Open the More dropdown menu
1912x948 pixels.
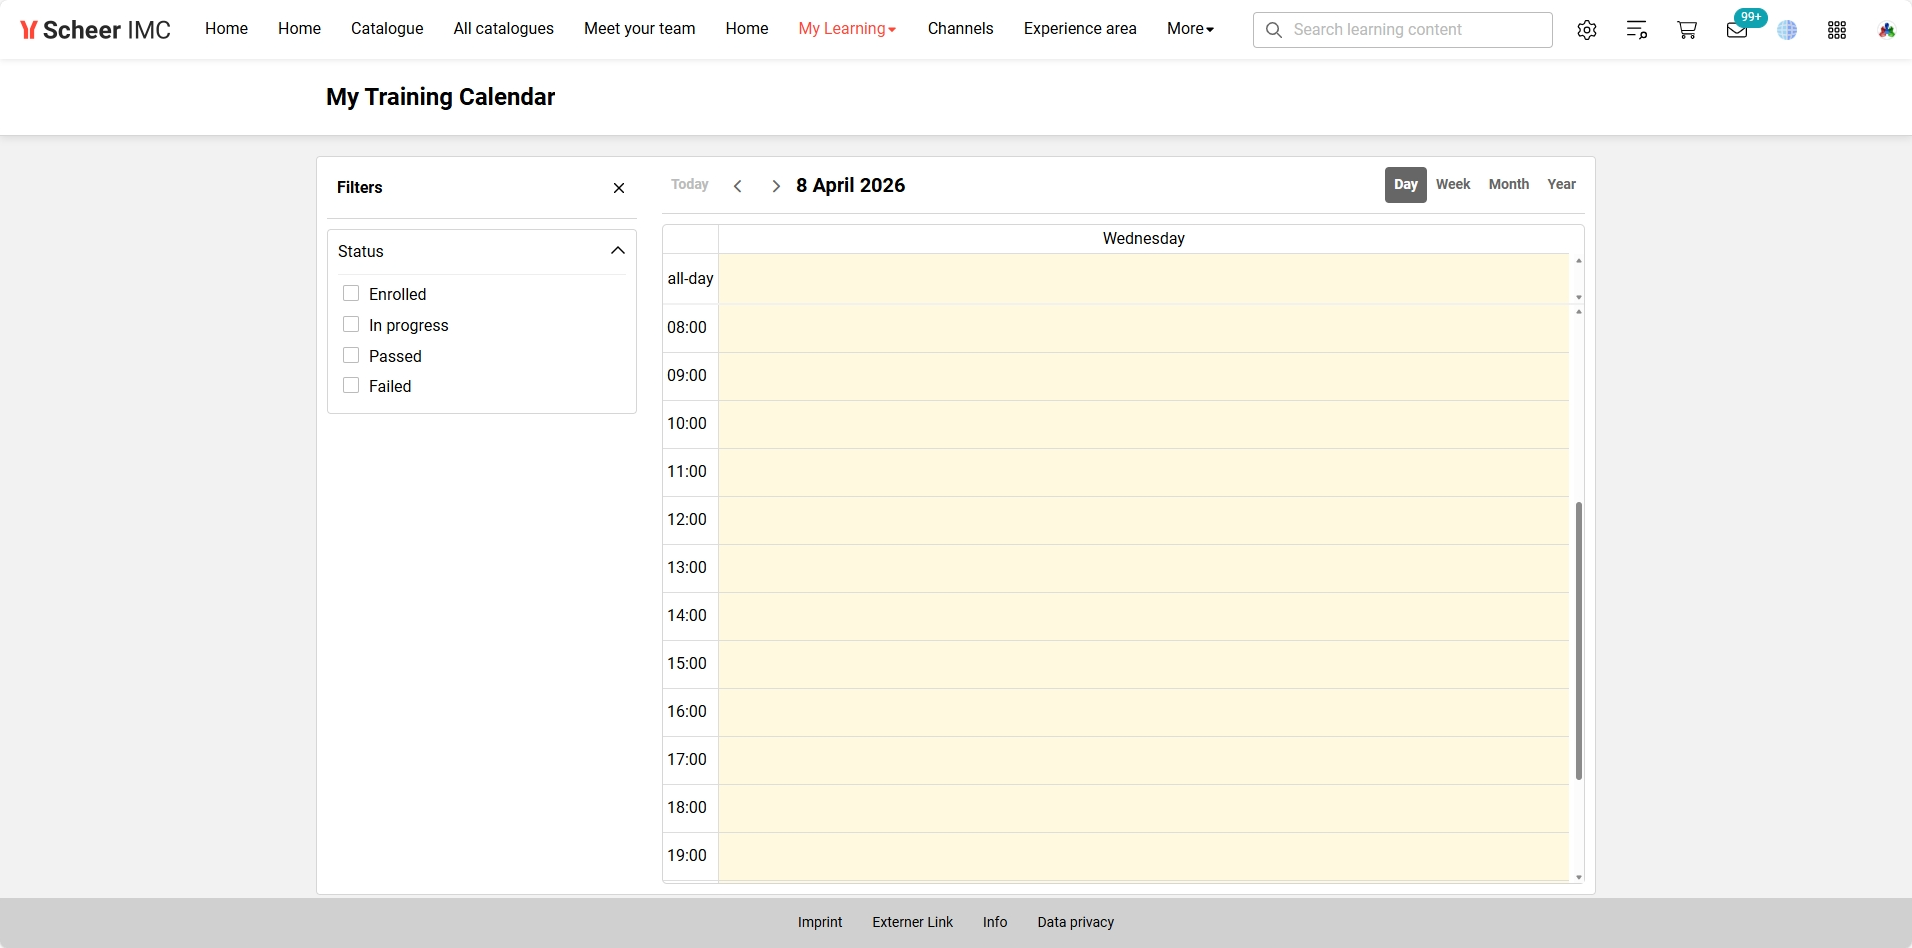[1190, 29]
